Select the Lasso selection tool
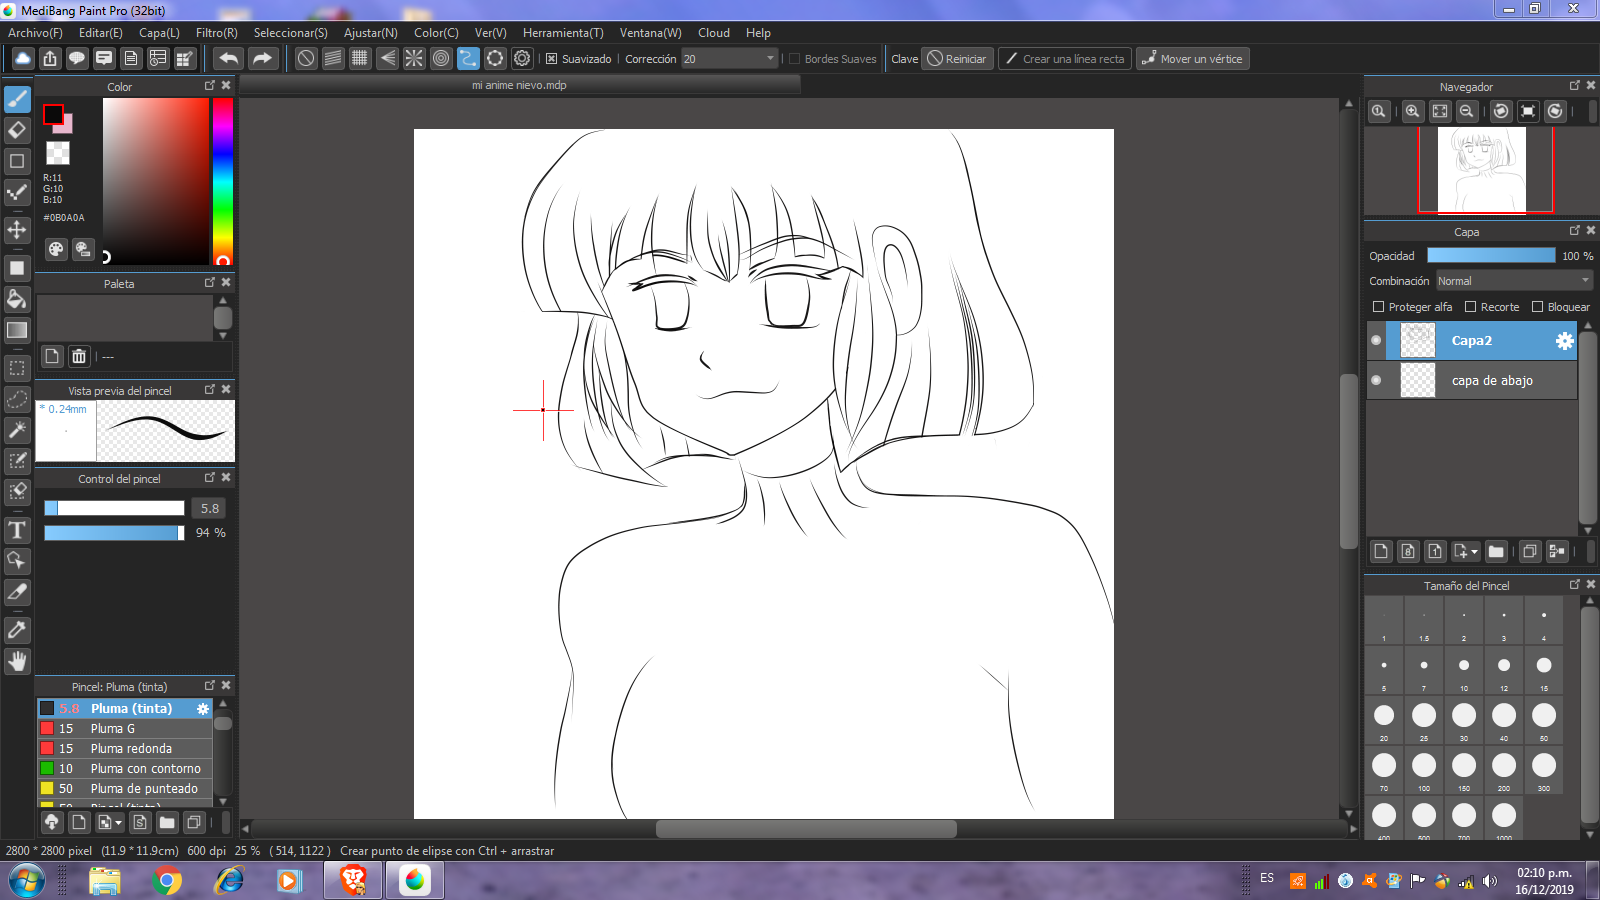The image size is (1600, 900). [x=17, y=399]
